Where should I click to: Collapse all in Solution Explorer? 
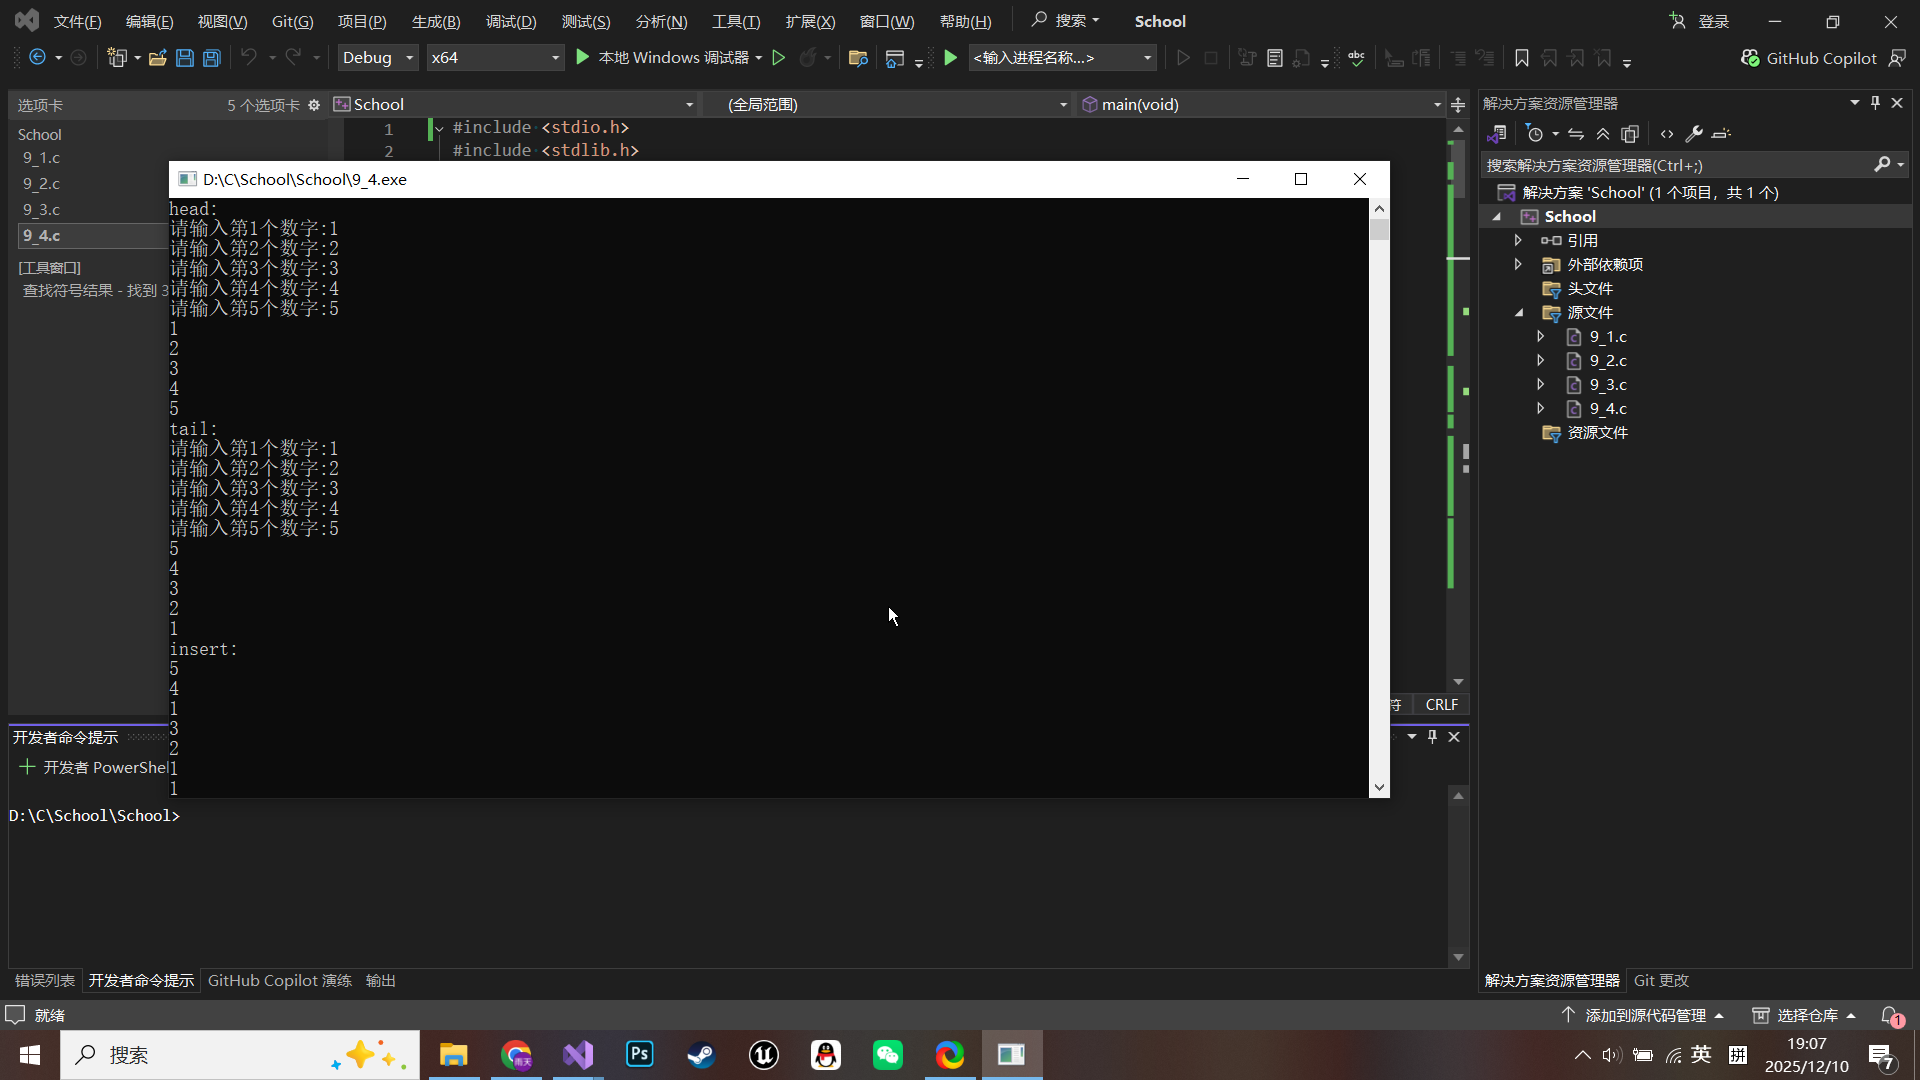point(1603,134)
